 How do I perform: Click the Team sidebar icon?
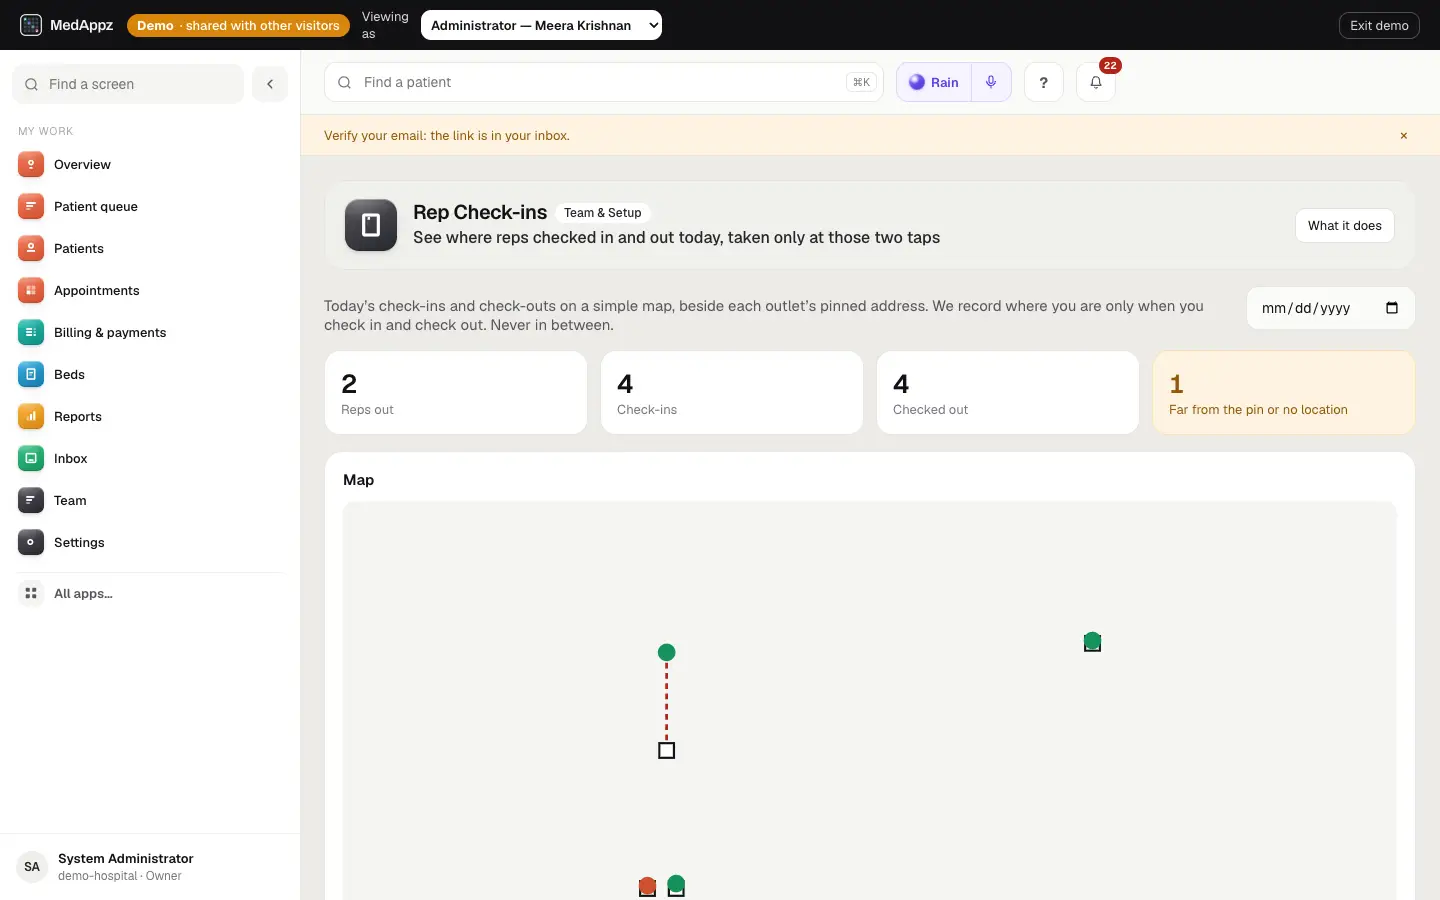(x=31, y=501)
